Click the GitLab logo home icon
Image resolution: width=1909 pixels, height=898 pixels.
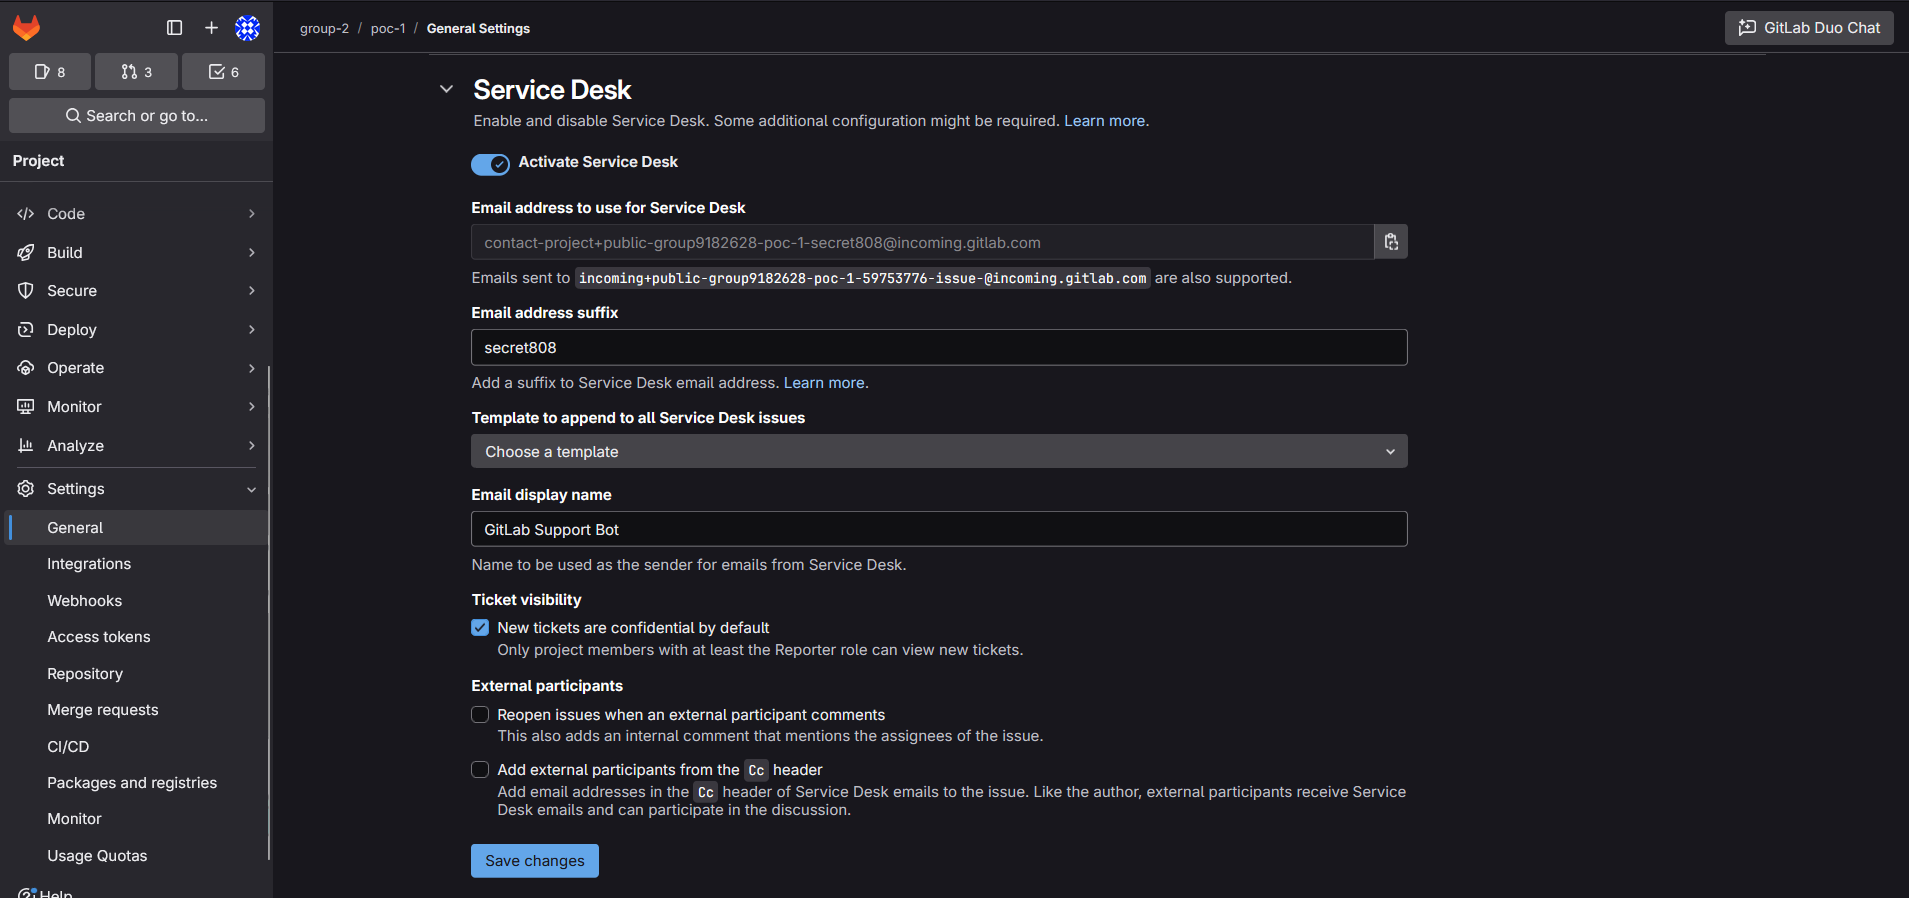coord(27,28)
